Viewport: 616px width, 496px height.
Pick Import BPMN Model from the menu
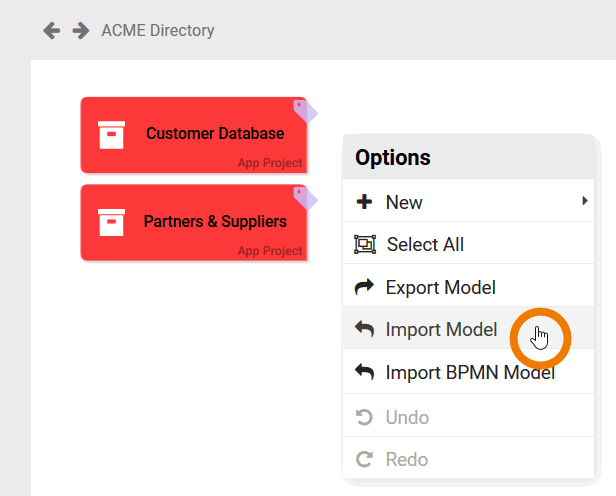pyautogui.click(x=470, y=373)
